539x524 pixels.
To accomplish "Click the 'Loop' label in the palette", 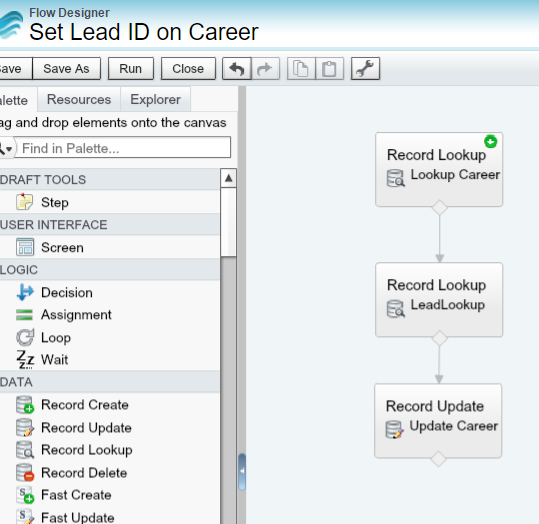I will click(x=56, y=338).
